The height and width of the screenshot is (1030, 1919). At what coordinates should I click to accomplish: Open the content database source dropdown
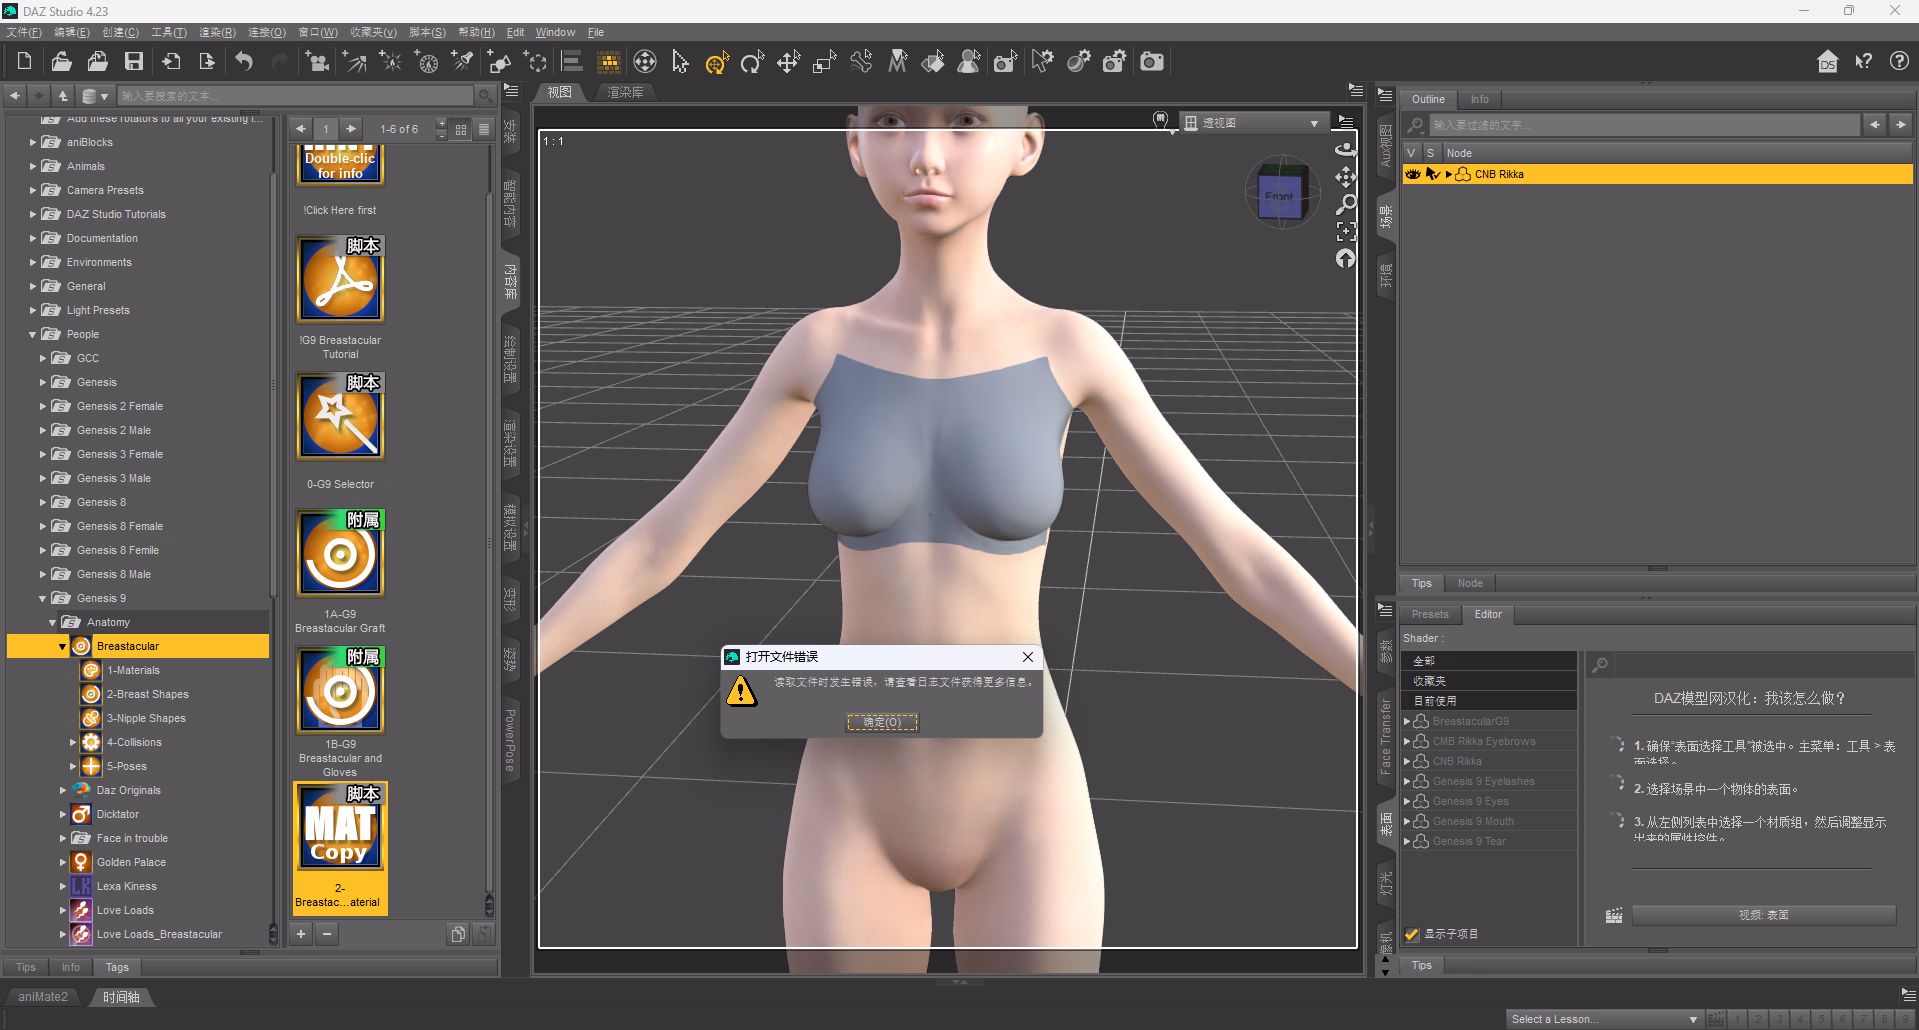point(95,96)
